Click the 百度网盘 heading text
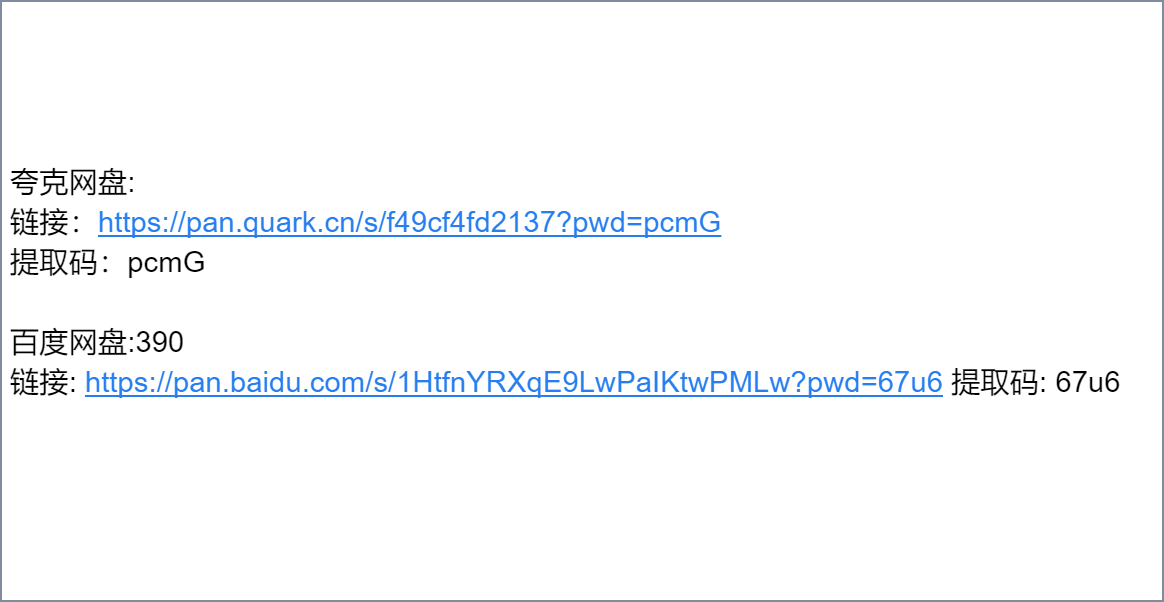Image resolution: width=1164 pixels, height=602 pixels. point(69,343)
